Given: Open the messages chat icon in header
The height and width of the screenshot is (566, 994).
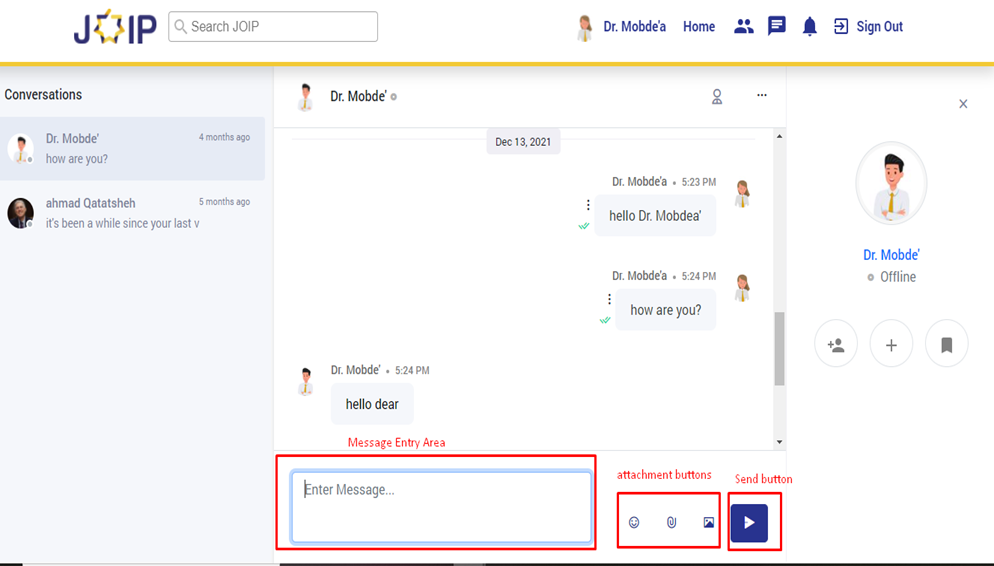Looking at the screenshot, I should [777, 27].
